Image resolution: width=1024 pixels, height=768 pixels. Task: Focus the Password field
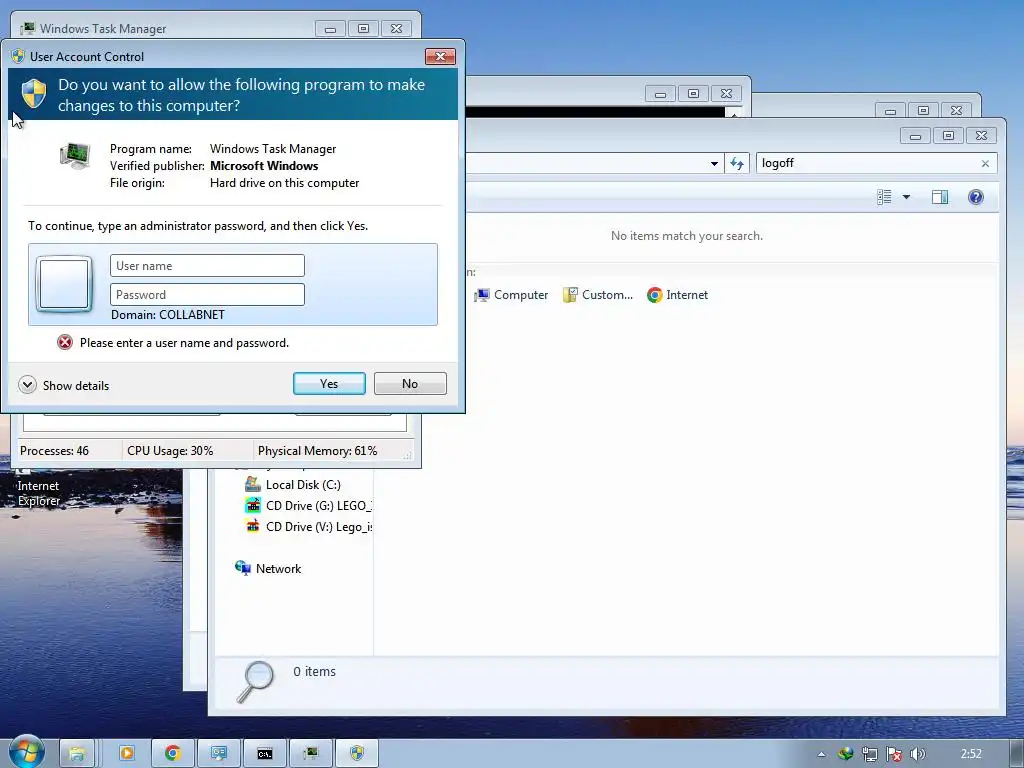click(207, 295)
